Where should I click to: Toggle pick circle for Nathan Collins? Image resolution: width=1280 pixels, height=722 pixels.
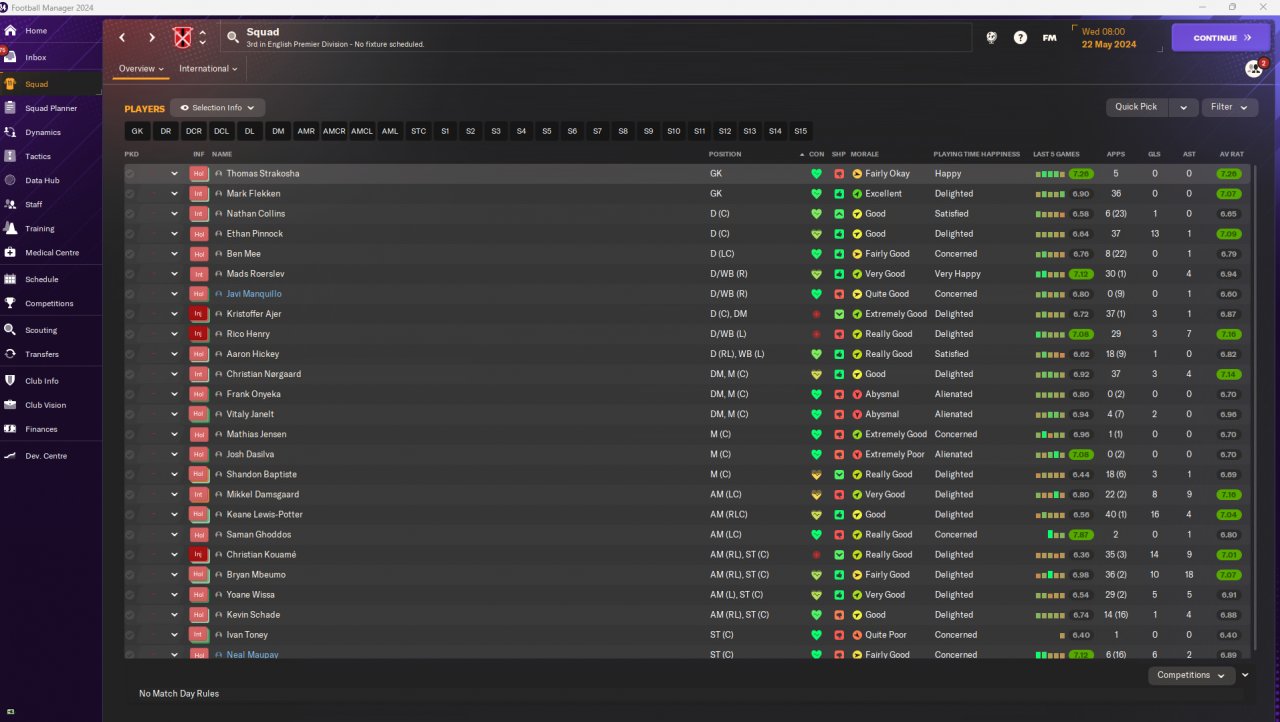(x=130, y=214)
